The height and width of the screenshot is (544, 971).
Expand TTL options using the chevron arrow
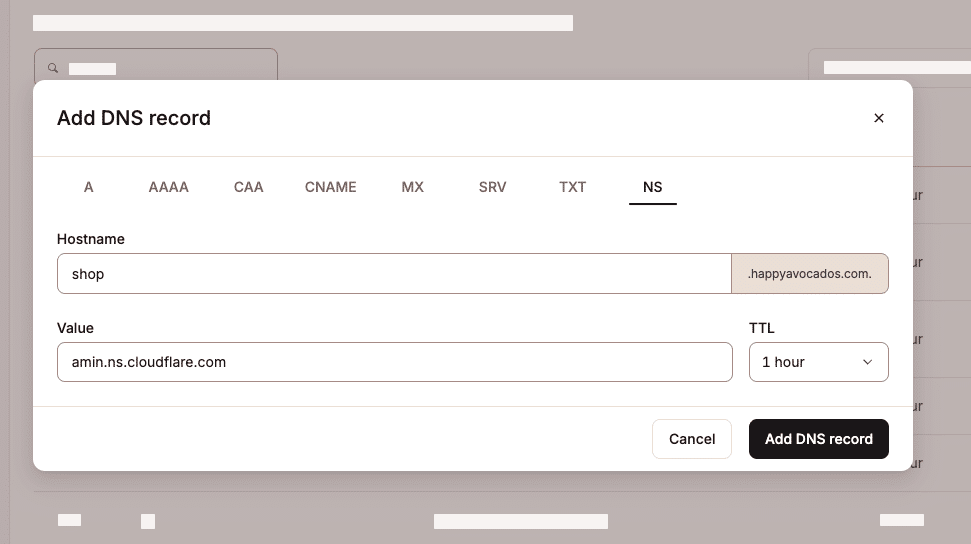[x=867, y=362]
